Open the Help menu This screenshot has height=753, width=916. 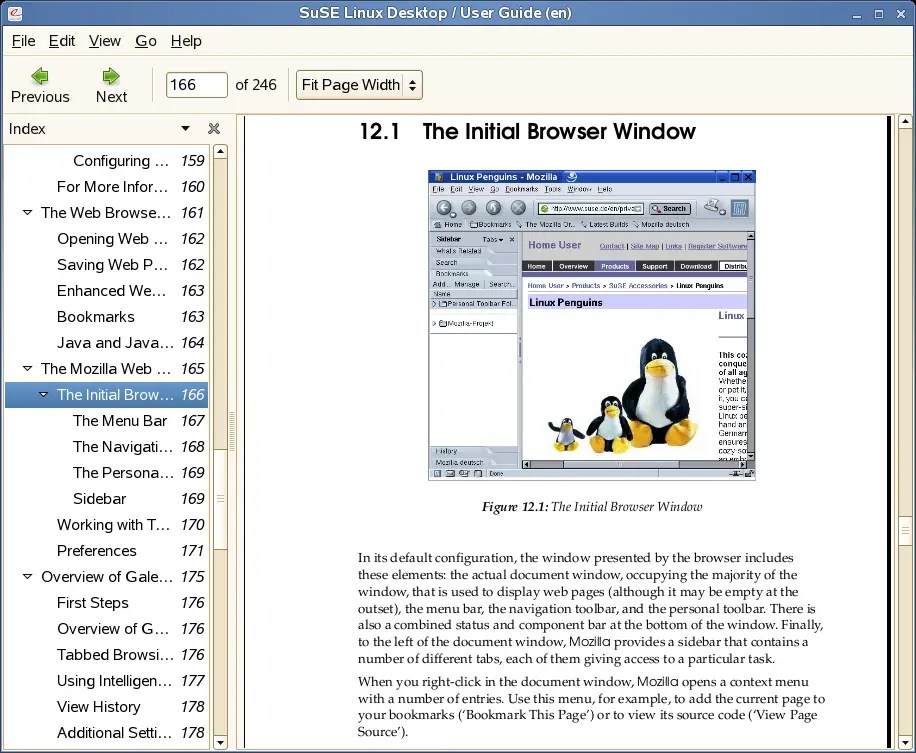point(186,41)
